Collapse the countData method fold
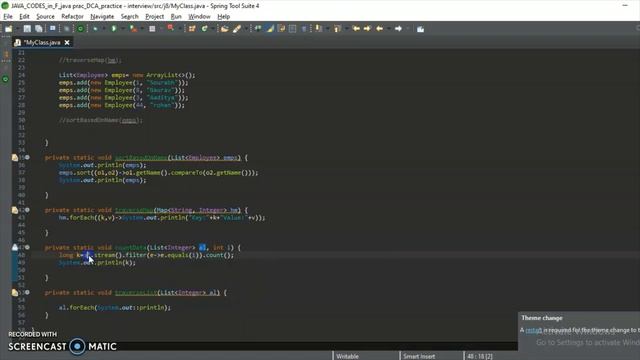Screen dimensions: 640x360 27,247
